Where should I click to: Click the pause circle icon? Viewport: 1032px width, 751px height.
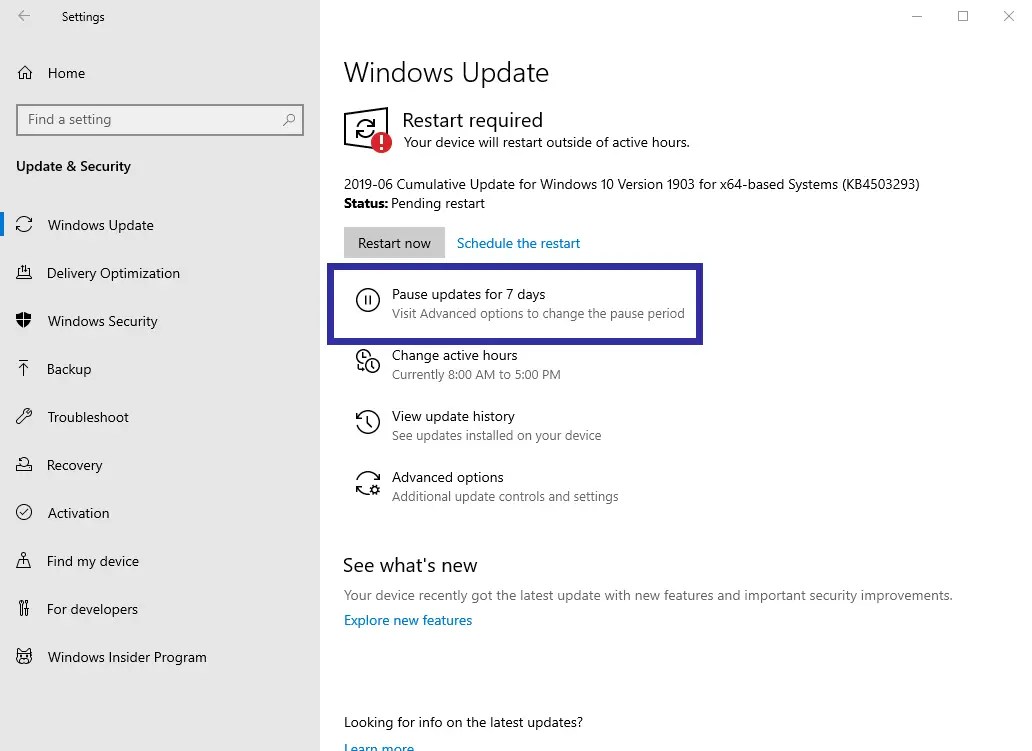tap(368, 300)
